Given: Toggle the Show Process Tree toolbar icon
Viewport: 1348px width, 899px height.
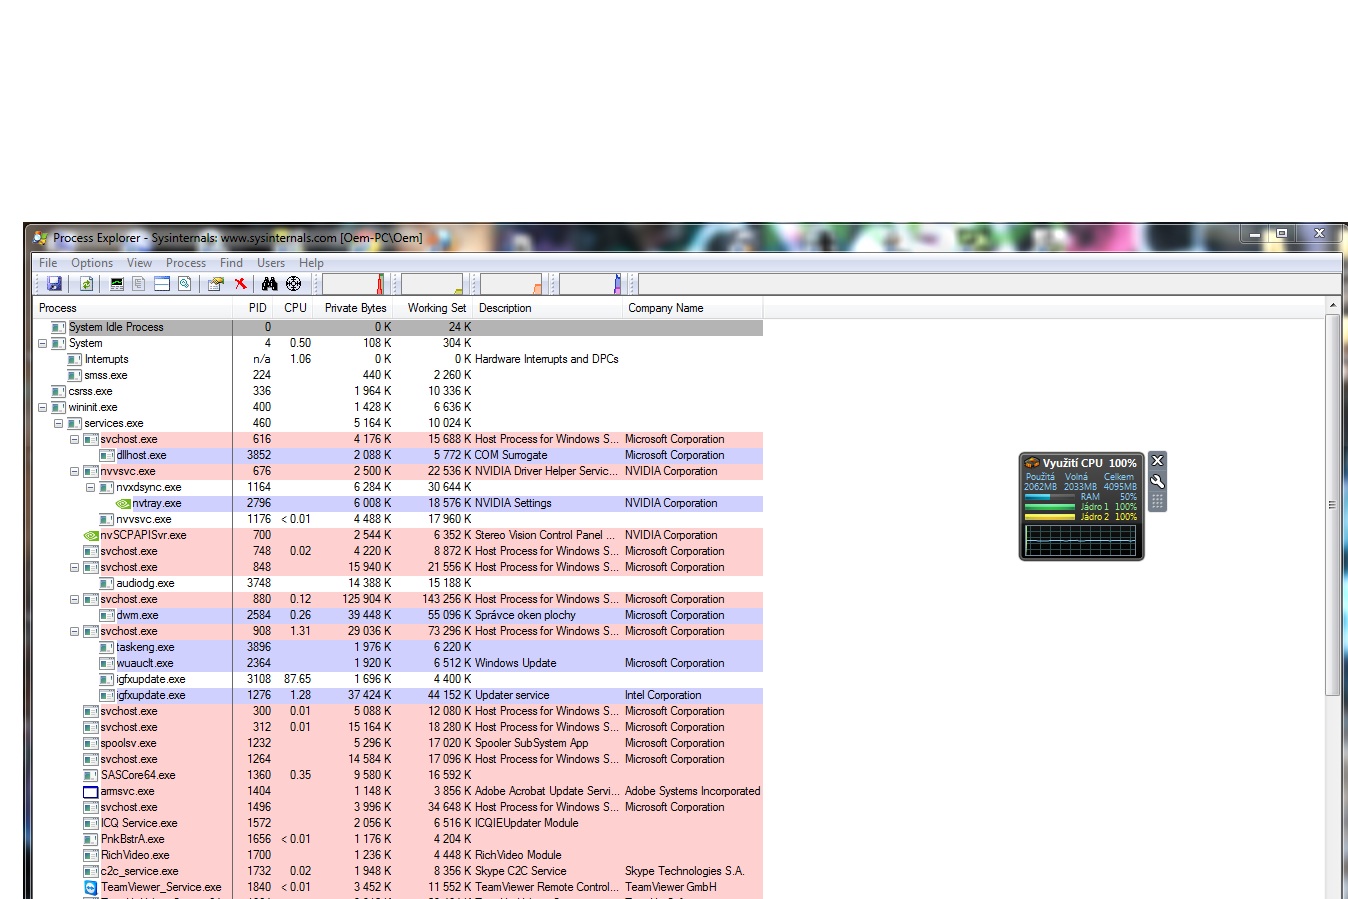Looking at the screenshot, I should tap(139, 284).
